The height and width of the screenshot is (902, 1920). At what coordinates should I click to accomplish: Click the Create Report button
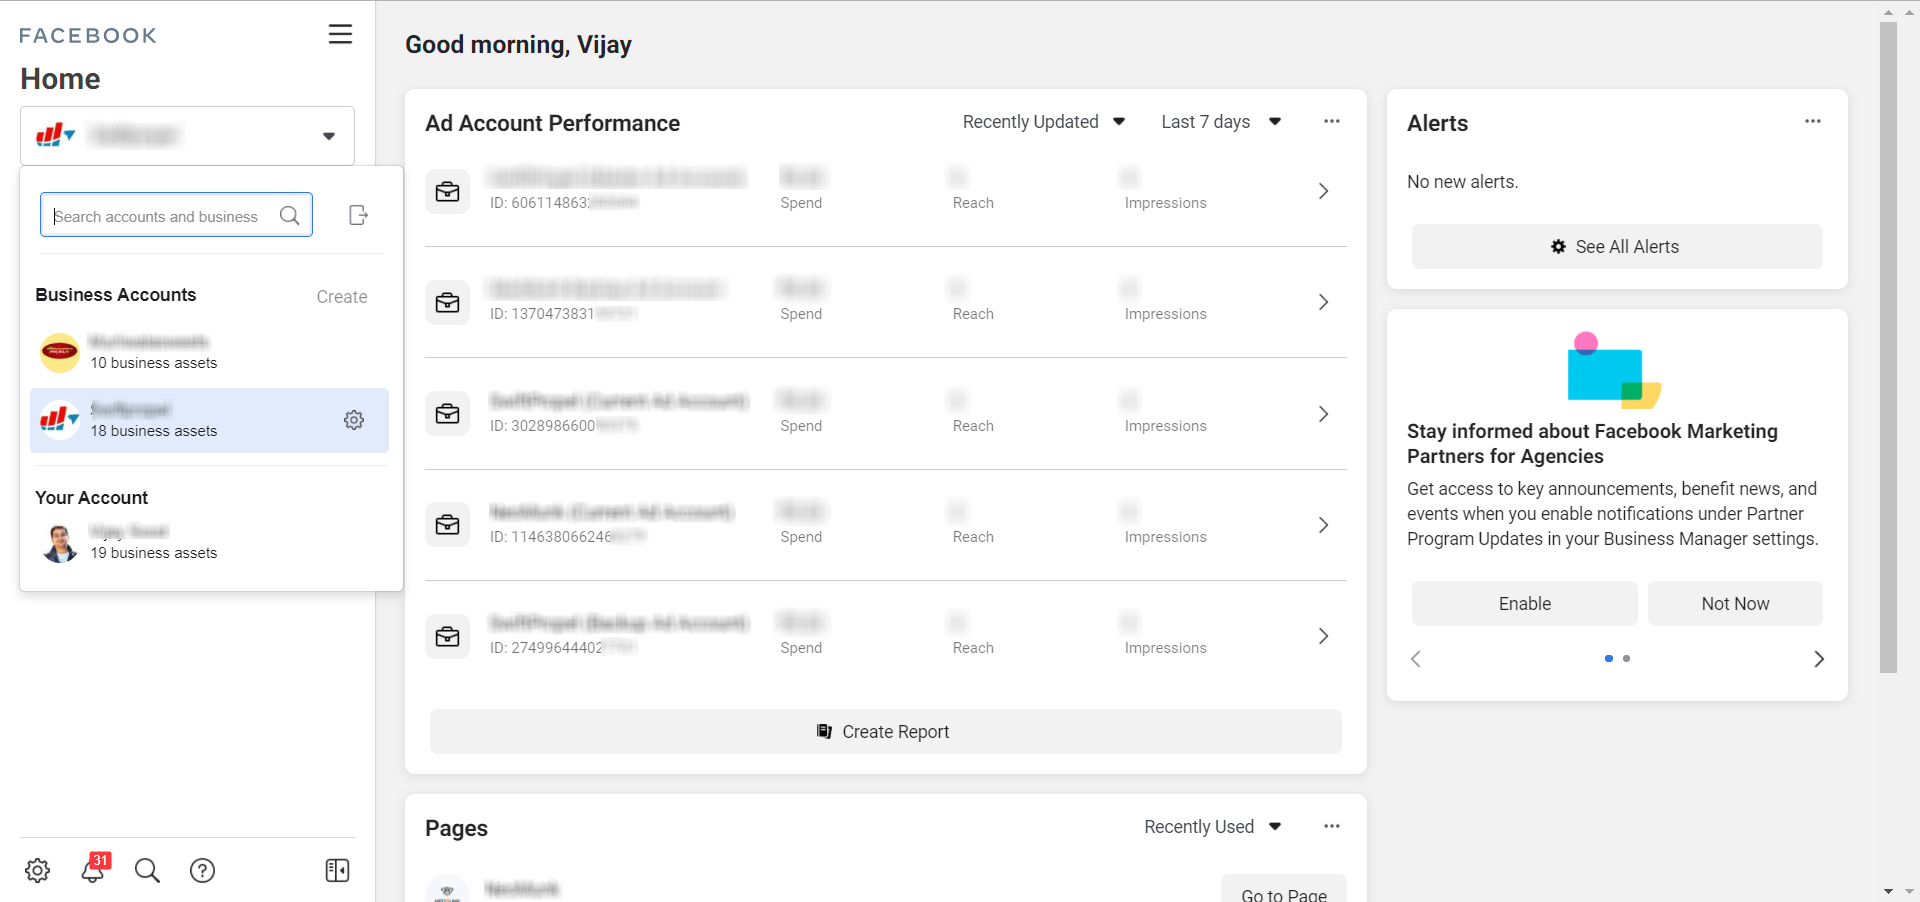pyautogui.click(x=885, y=732)
